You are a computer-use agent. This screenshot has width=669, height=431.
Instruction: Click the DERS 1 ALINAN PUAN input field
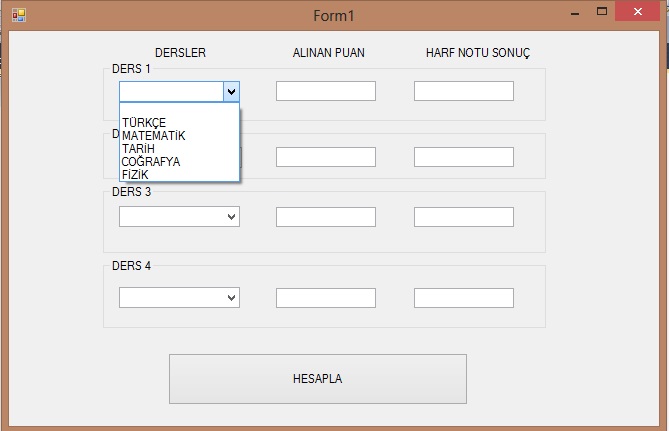(326, 91)
